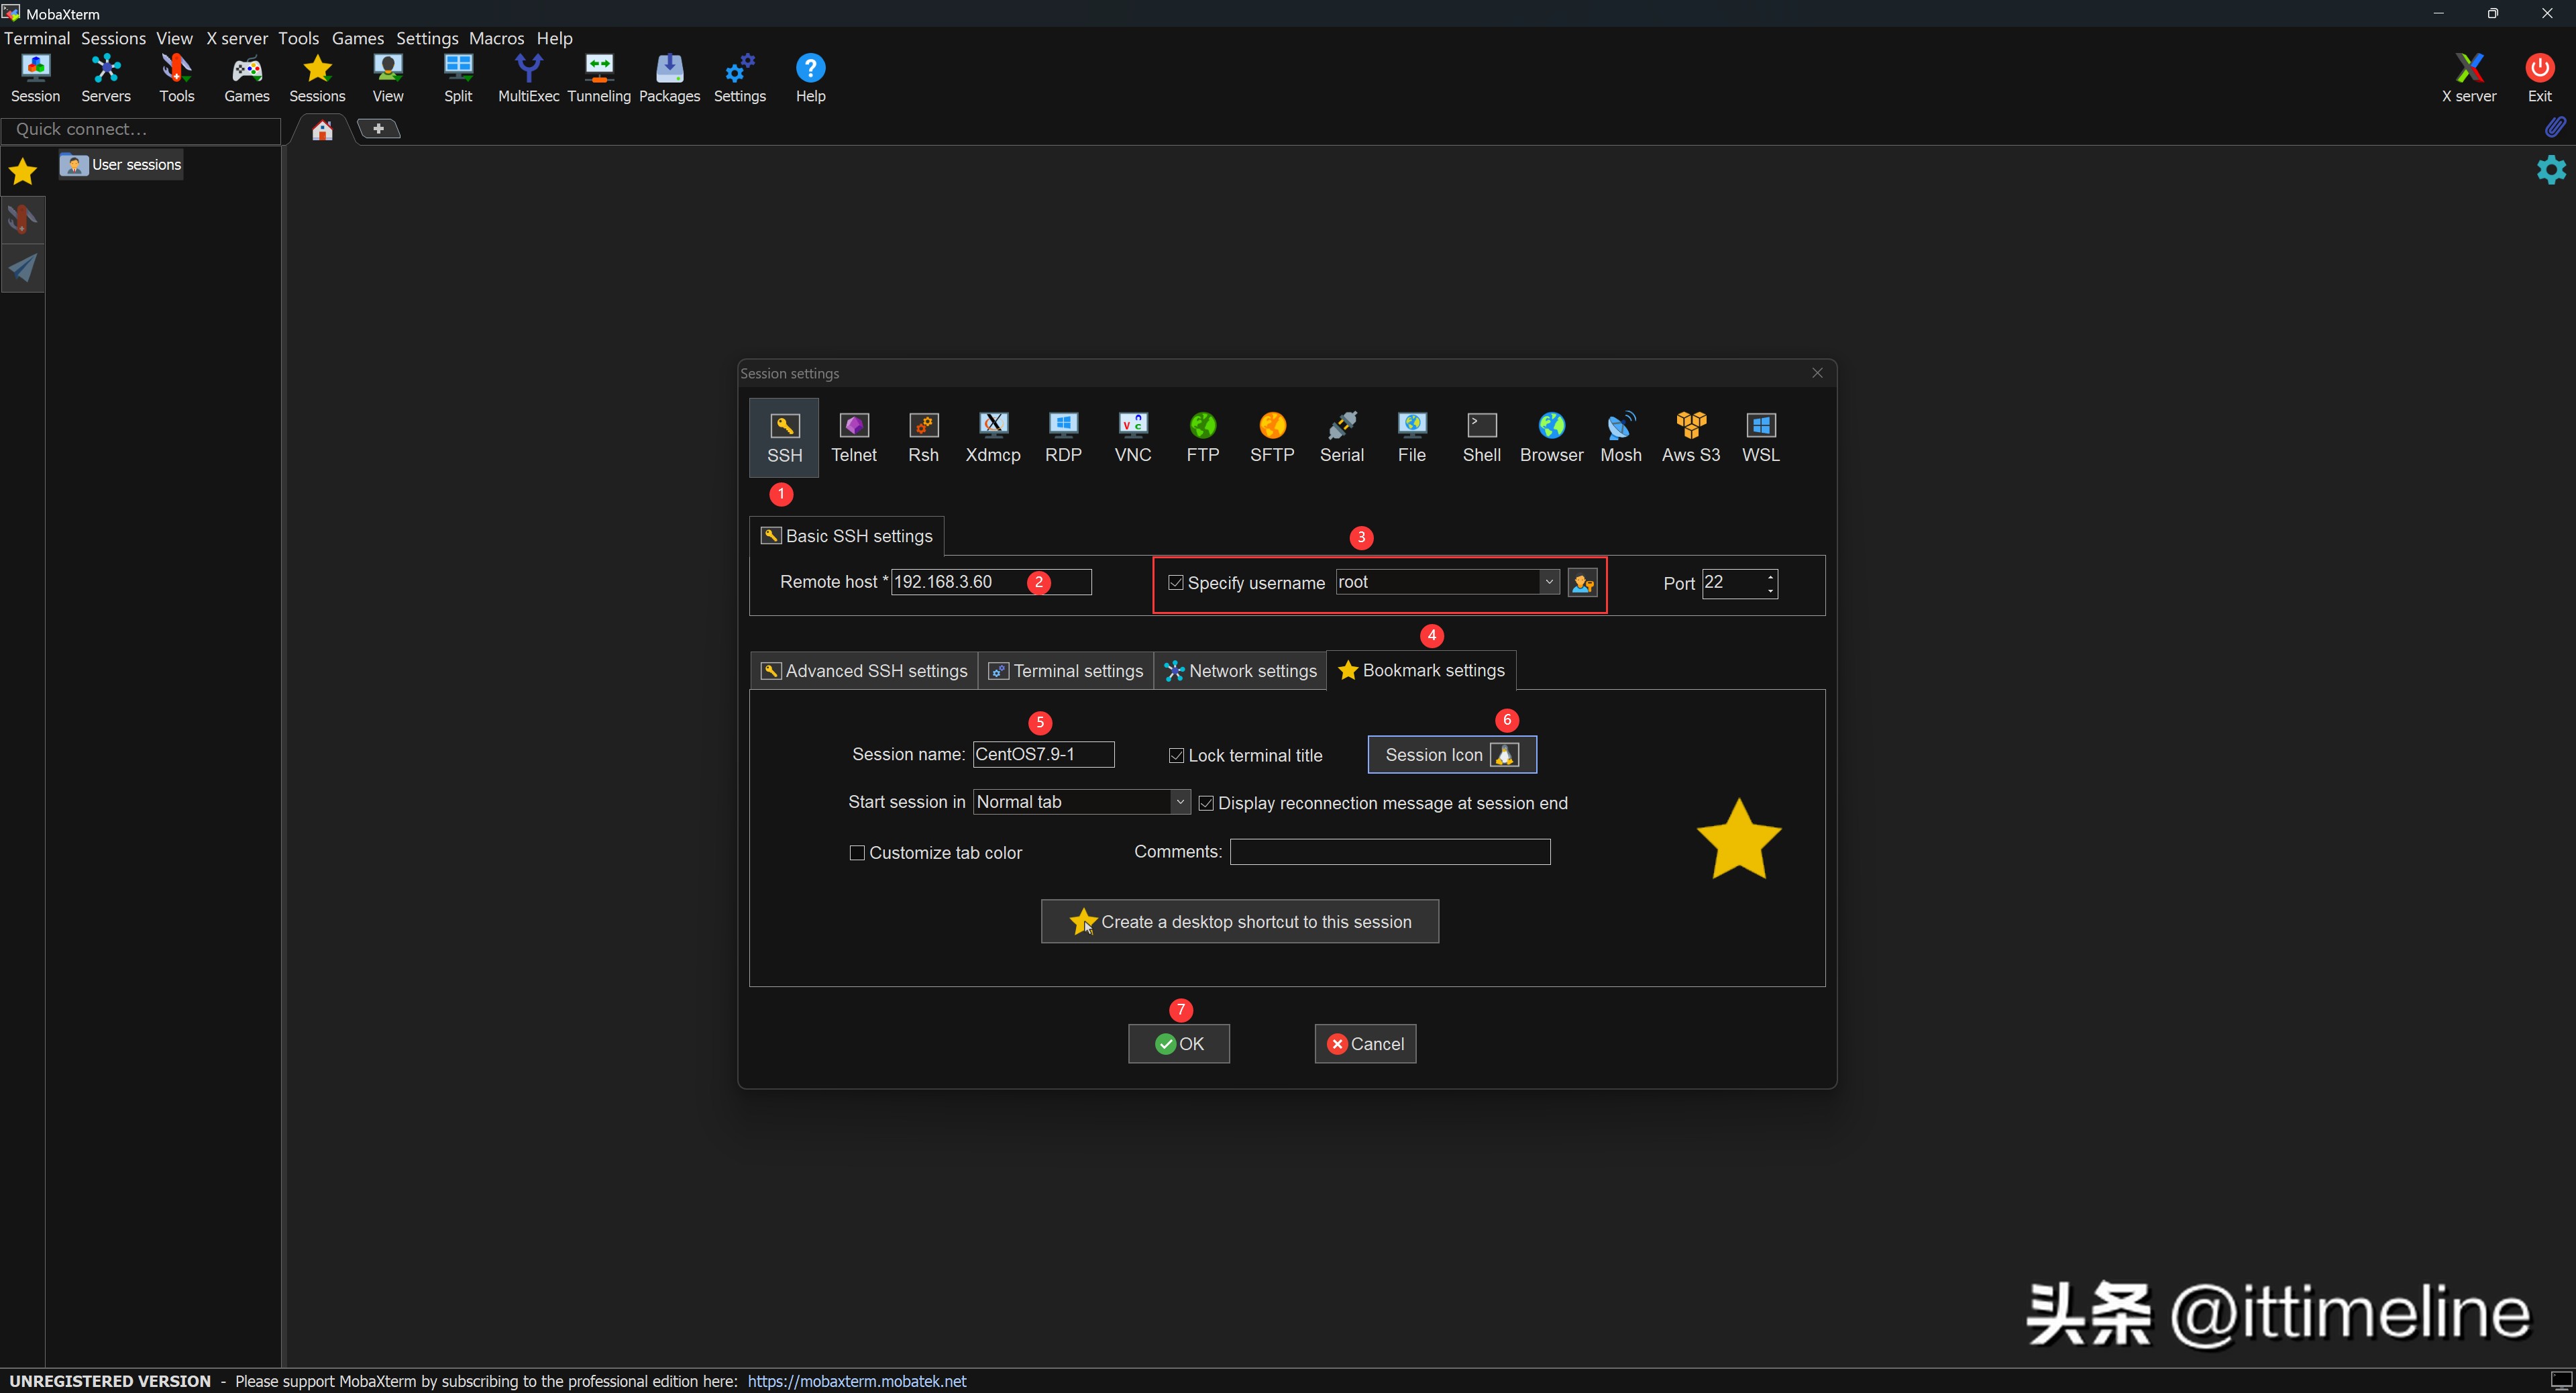
Task: Click the Comments input field
Action: click(1389, 852)
